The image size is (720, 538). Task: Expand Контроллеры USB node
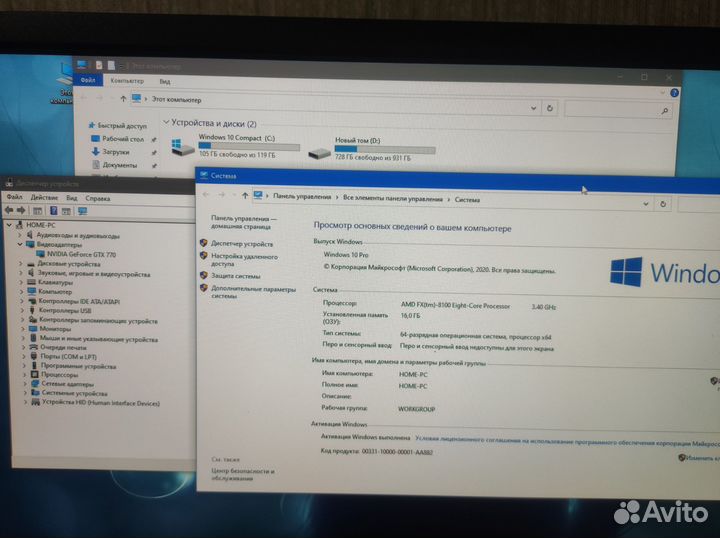coord(22,310)
